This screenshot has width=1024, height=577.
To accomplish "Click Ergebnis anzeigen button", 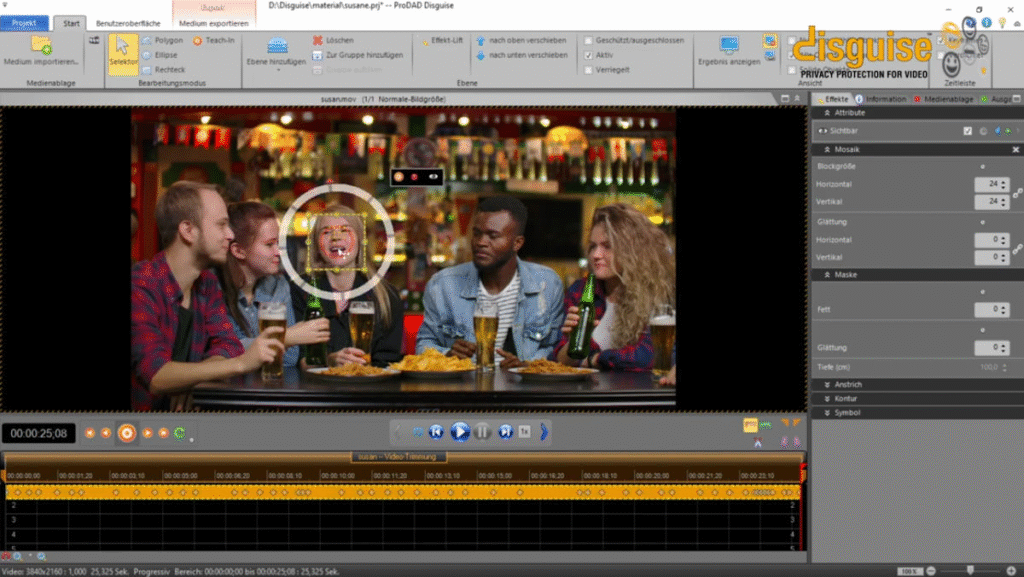I will click(730, 50).
